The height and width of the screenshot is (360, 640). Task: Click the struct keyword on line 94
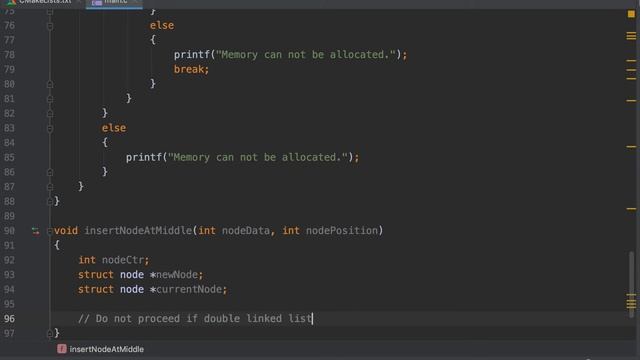[96, 289]
